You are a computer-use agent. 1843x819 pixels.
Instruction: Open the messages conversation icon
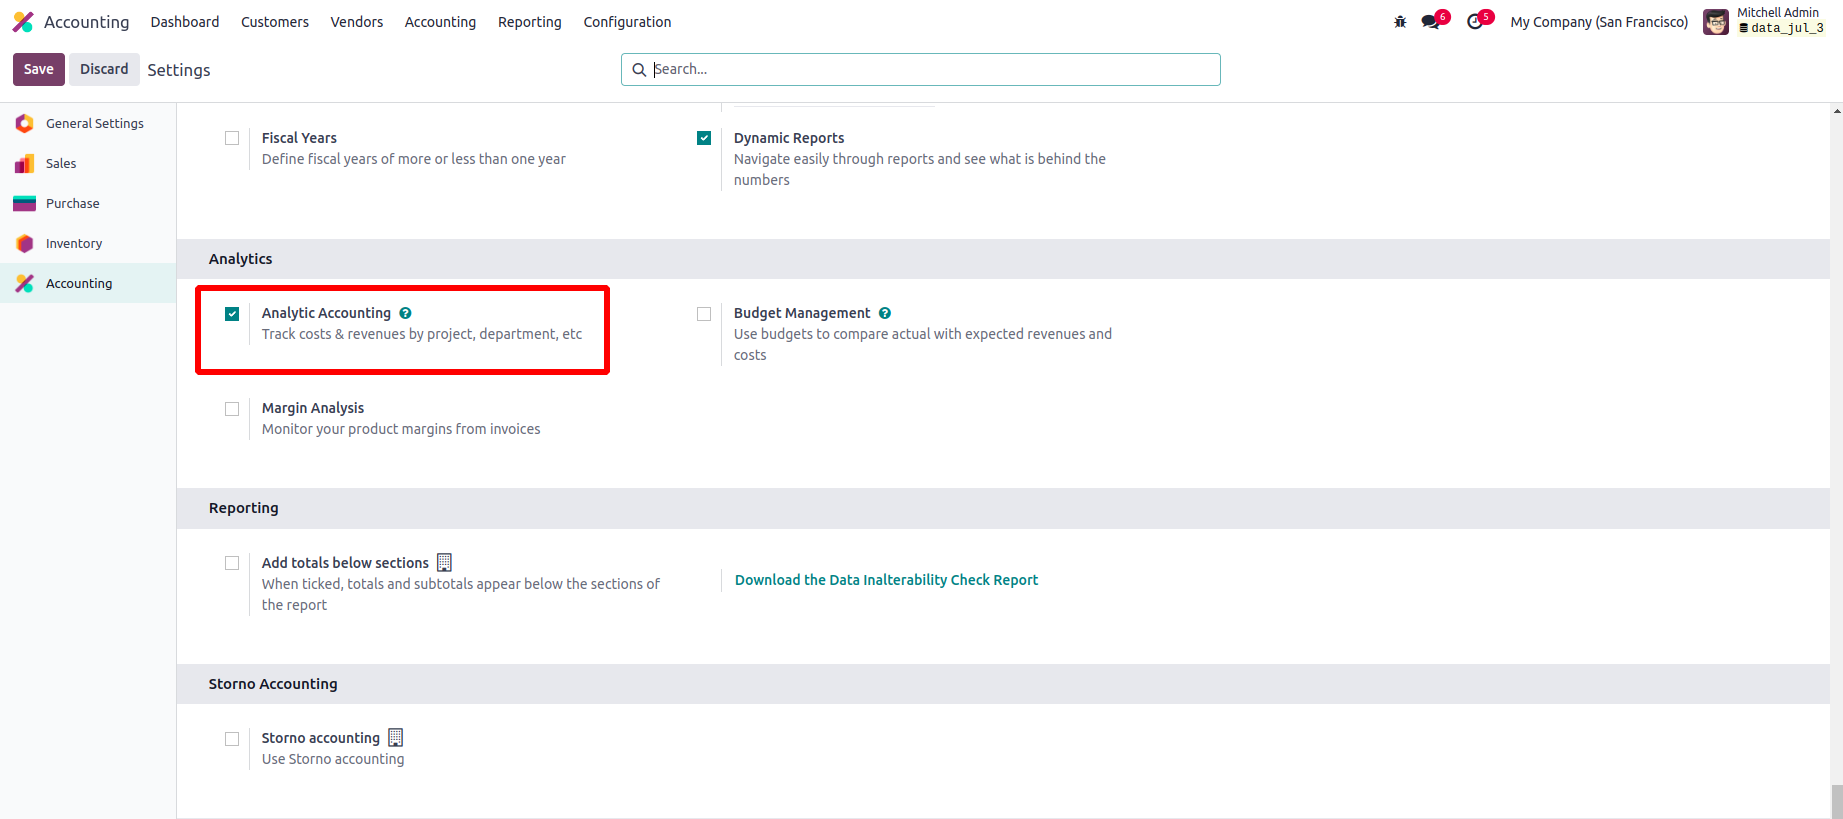tap(1431, 22)
